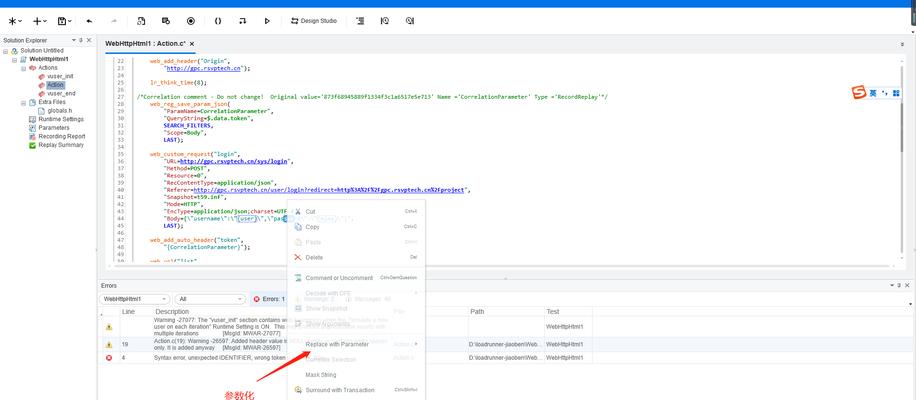Collapse the Actions tree node
The width and height of the screenshot is (916, 400).
(x=23, y=68)
